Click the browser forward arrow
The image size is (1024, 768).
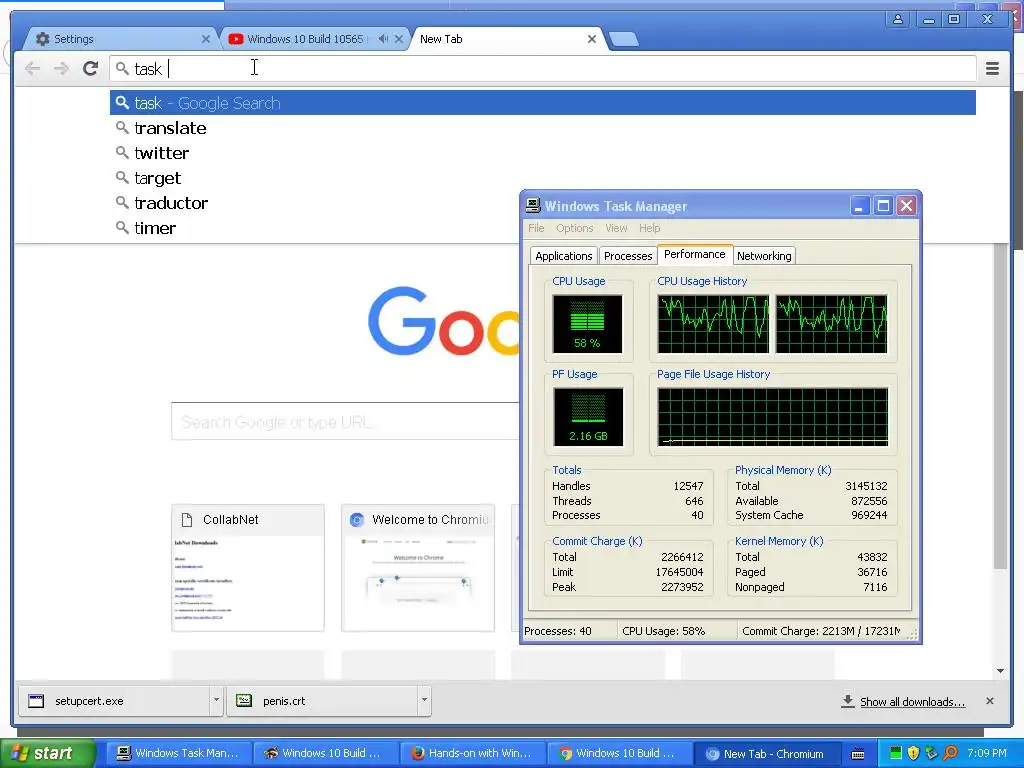pos(61,69)
